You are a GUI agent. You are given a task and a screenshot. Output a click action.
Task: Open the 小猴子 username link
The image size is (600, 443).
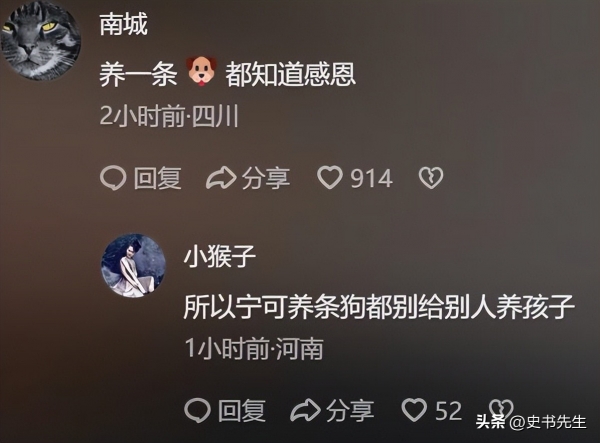pyautogui.click(x=219, y=256)
